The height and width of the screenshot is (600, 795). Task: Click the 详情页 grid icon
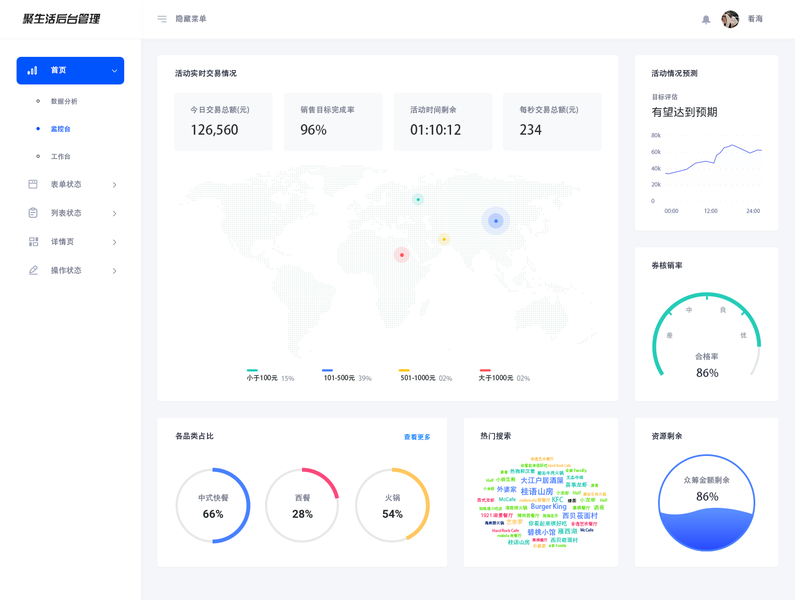[x=33, y=241]
